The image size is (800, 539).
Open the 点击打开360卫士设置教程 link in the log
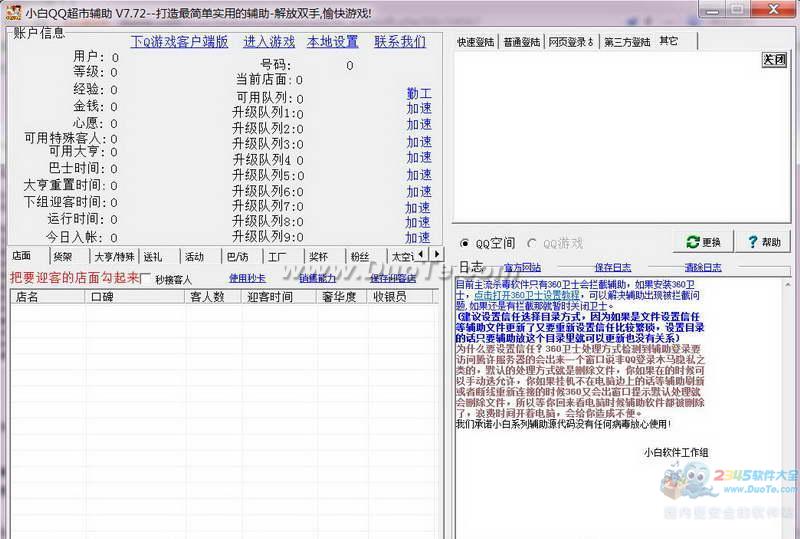[527, 295]
